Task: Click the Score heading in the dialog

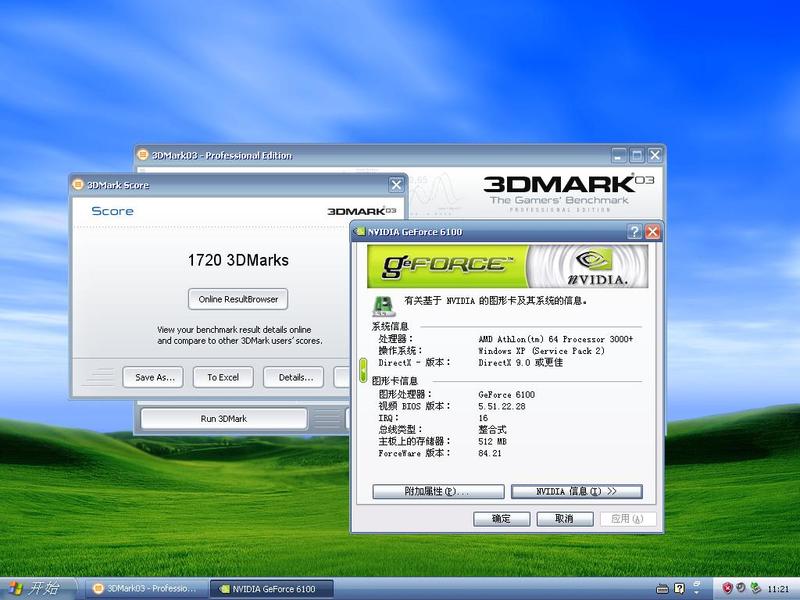Action: coord(112,211)
